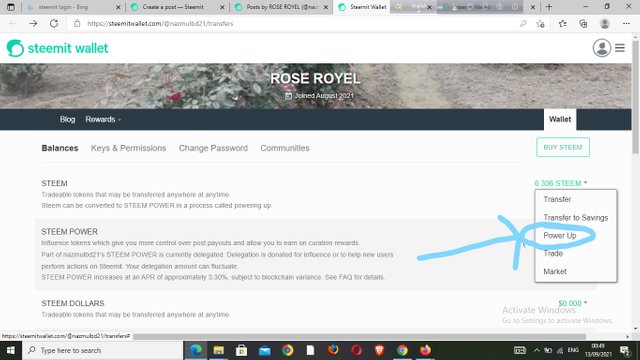
Task: Open Communities tab
Action: pyautogui.click(x=285, y=148)
